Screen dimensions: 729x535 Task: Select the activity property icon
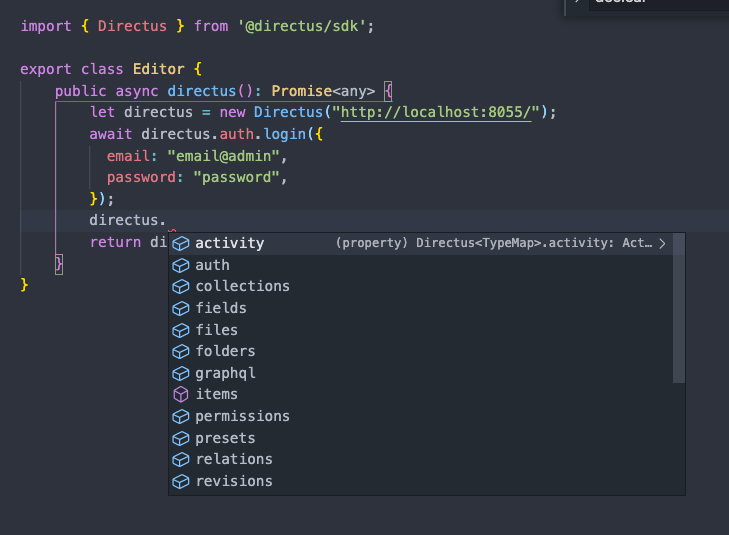point(181,244)
